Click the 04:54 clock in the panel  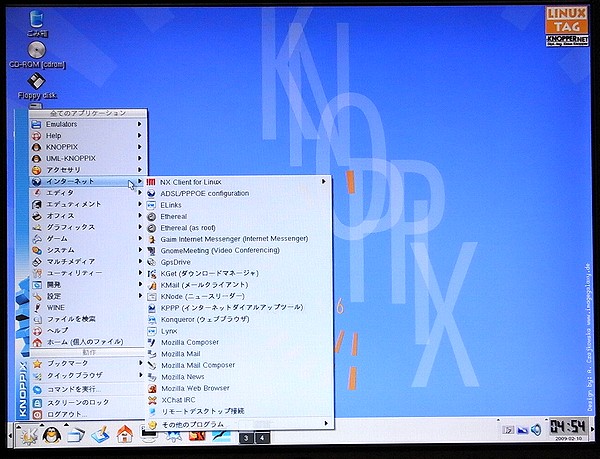pyautogui.click(x=567, y=426)
